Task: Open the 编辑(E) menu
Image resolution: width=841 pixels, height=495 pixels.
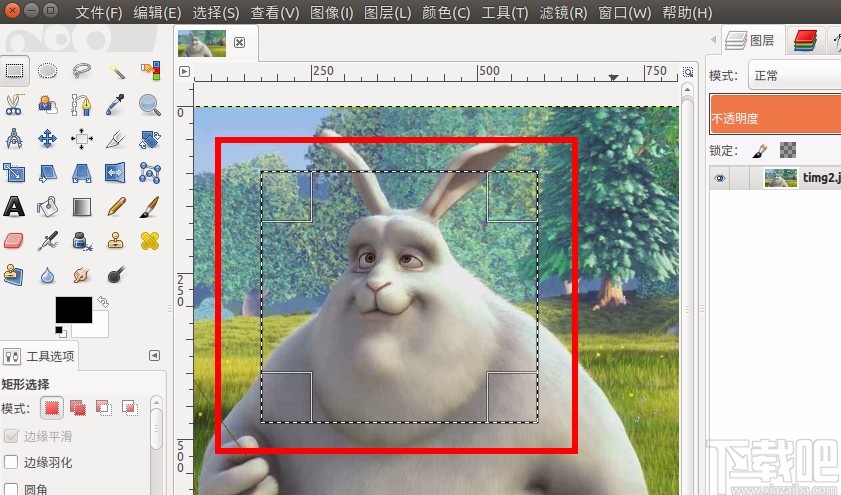Action: (157, 12)
